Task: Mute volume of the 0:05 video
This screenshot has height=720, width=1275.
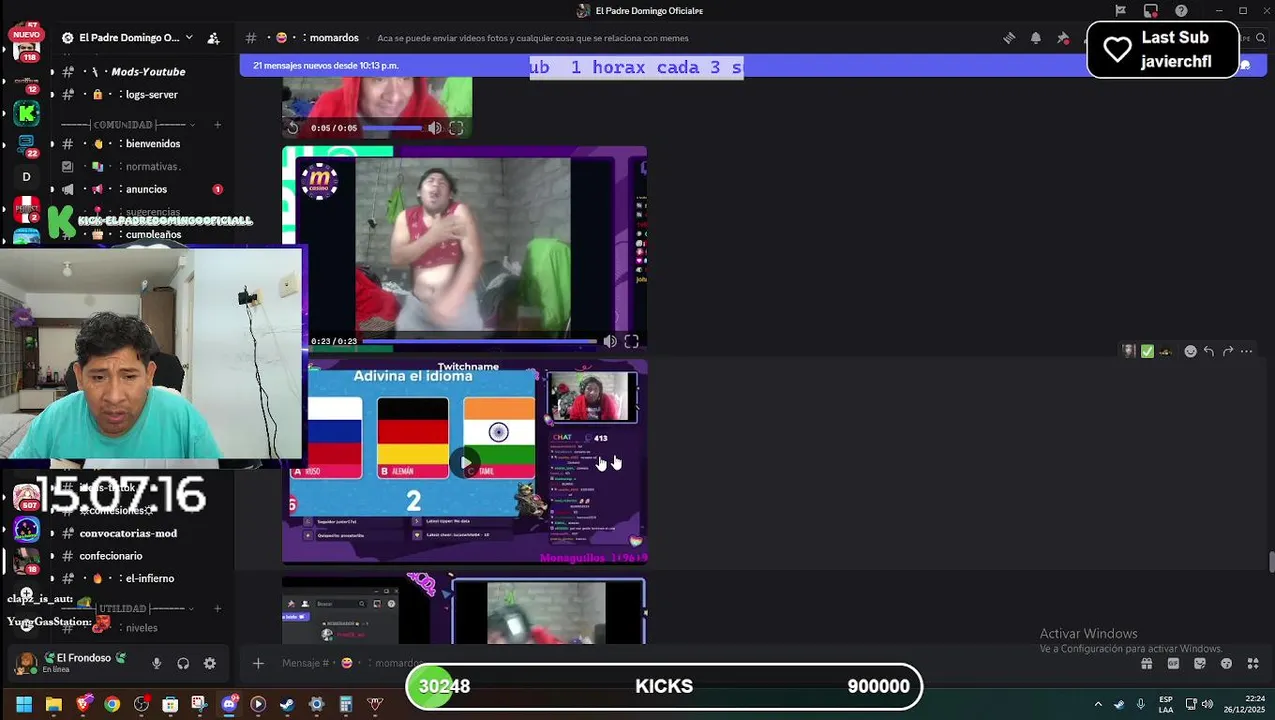Action: [x=435, y=128]
